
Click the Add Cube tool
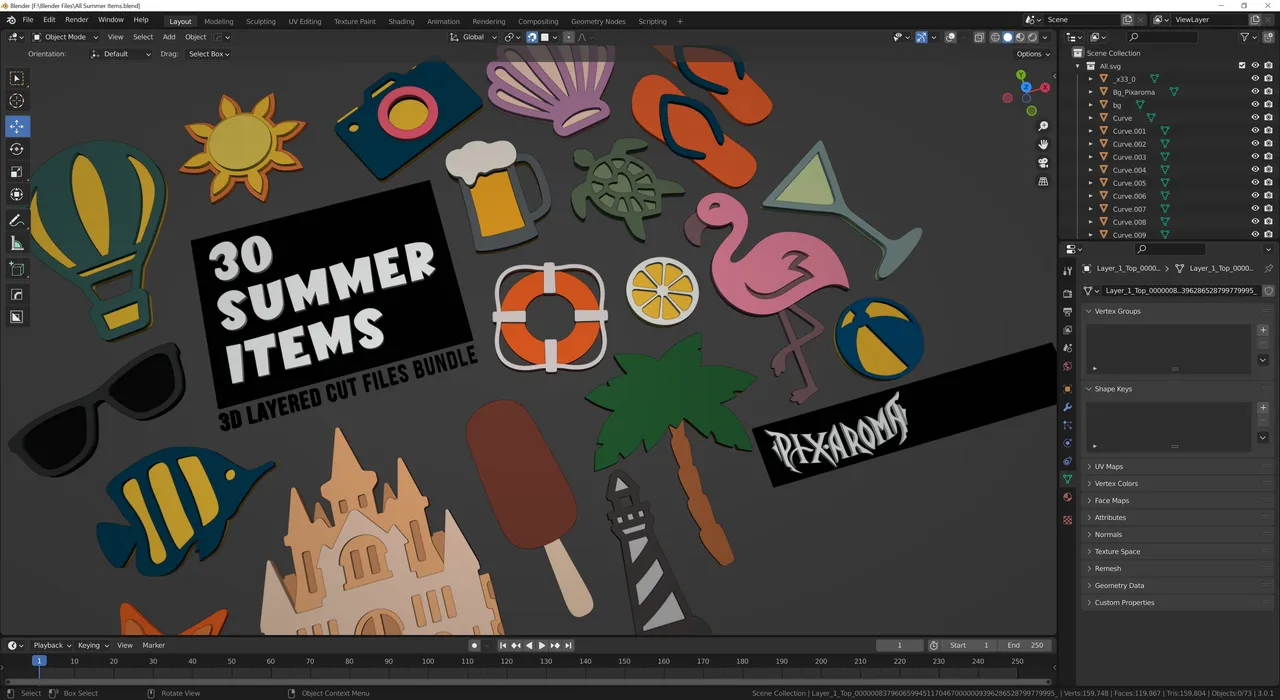tap(17, 269)
